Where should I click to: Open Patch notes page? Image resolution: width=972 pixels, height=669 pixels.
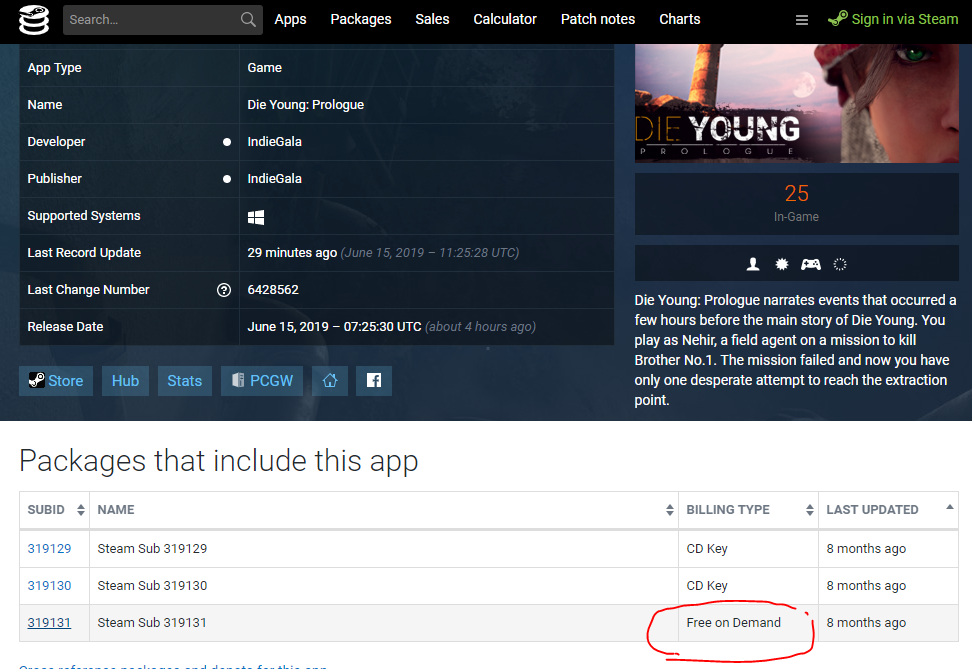coord(598,20)
